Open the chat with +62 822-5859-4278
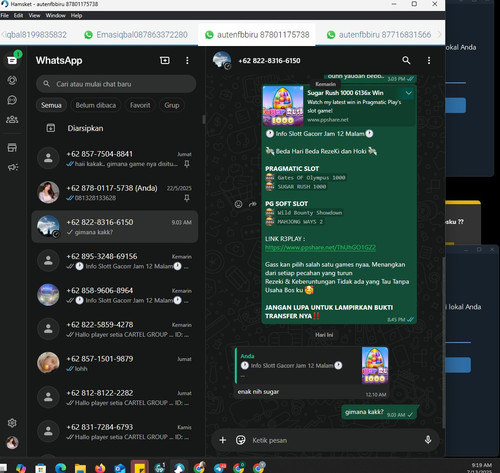This screenshot has height=473, width=500. 115,329
